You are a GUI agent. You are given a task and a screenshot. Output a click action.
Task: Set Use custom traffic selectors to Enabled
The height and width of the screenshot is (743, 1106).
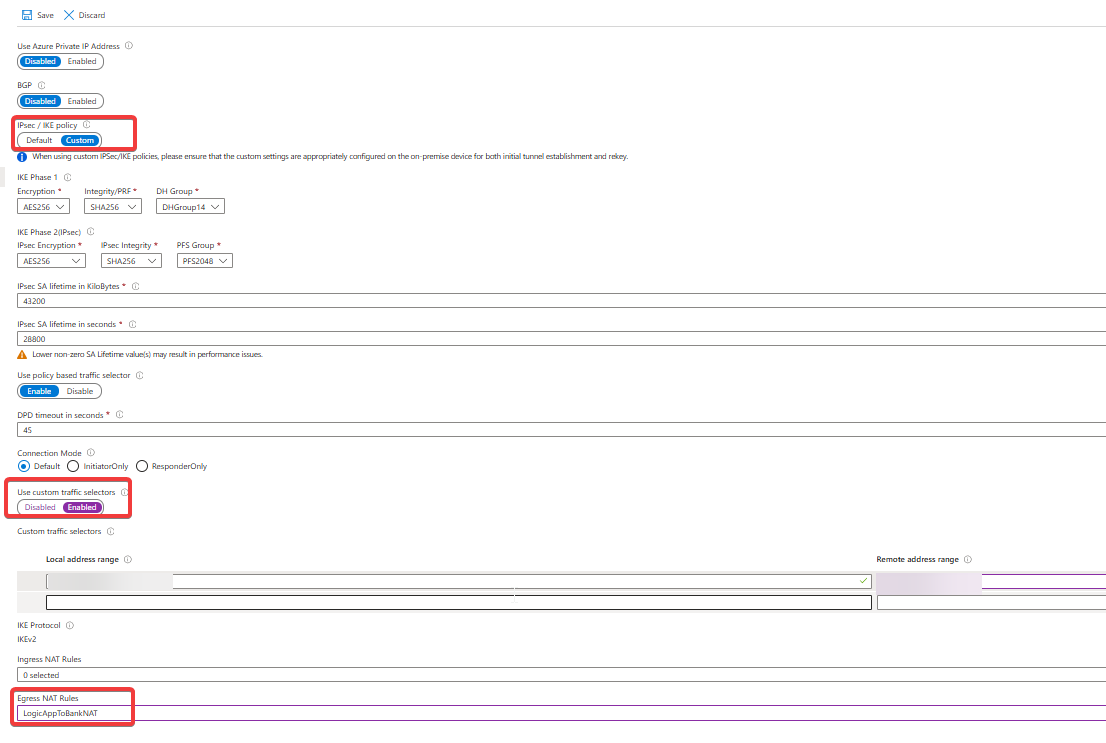coord(83,507)
